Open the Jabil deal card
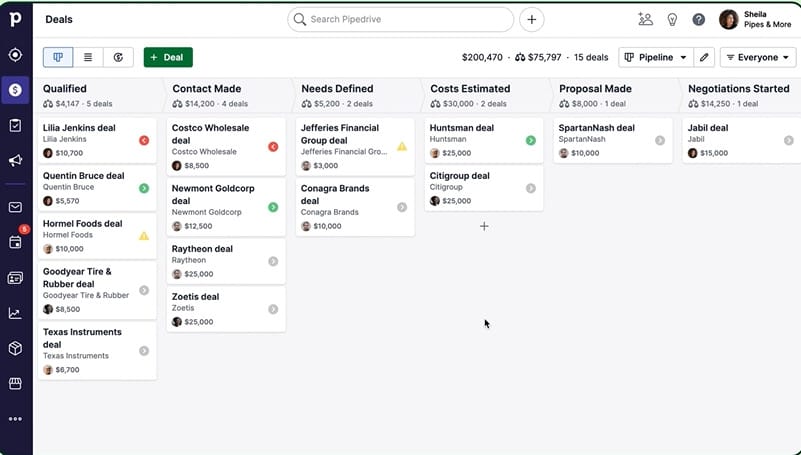This screenshot has height=455, width=801. pos(742,140)
